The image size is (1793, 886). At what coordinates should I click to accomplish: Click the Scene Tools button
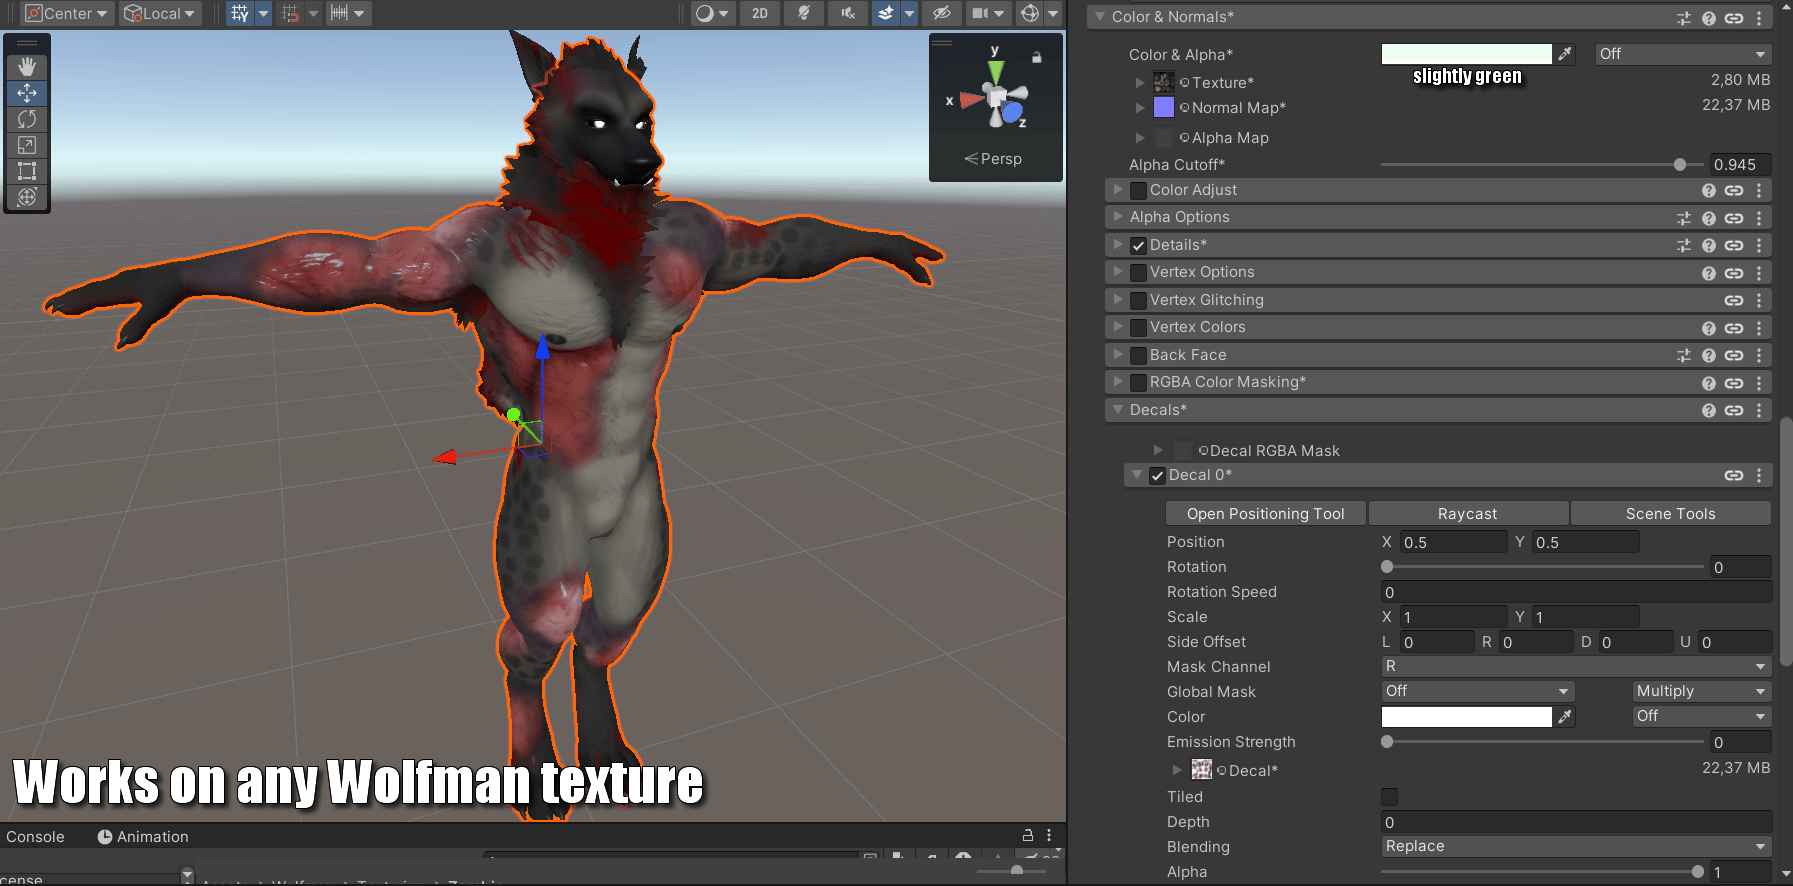(1671, 513)
